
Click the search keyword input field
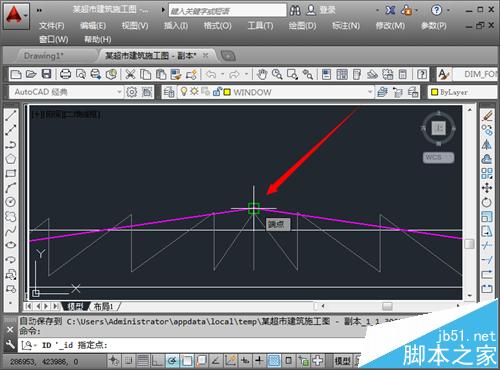click(x=228, y=11)
